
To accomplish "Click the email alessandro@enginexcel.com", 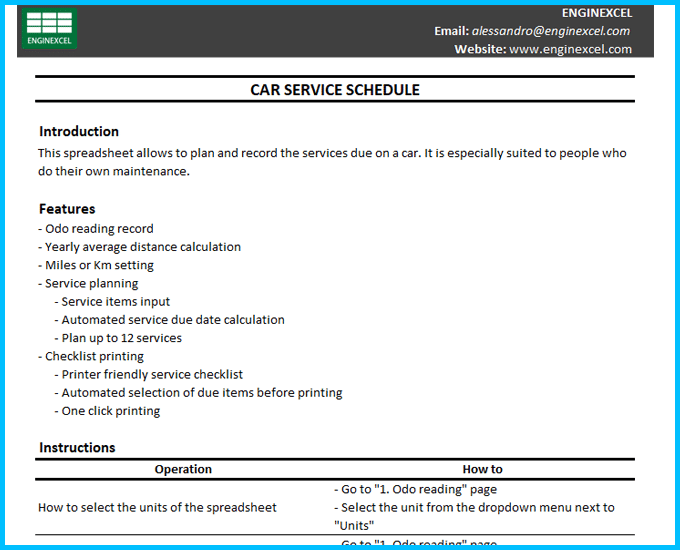I will click(550, 31).
